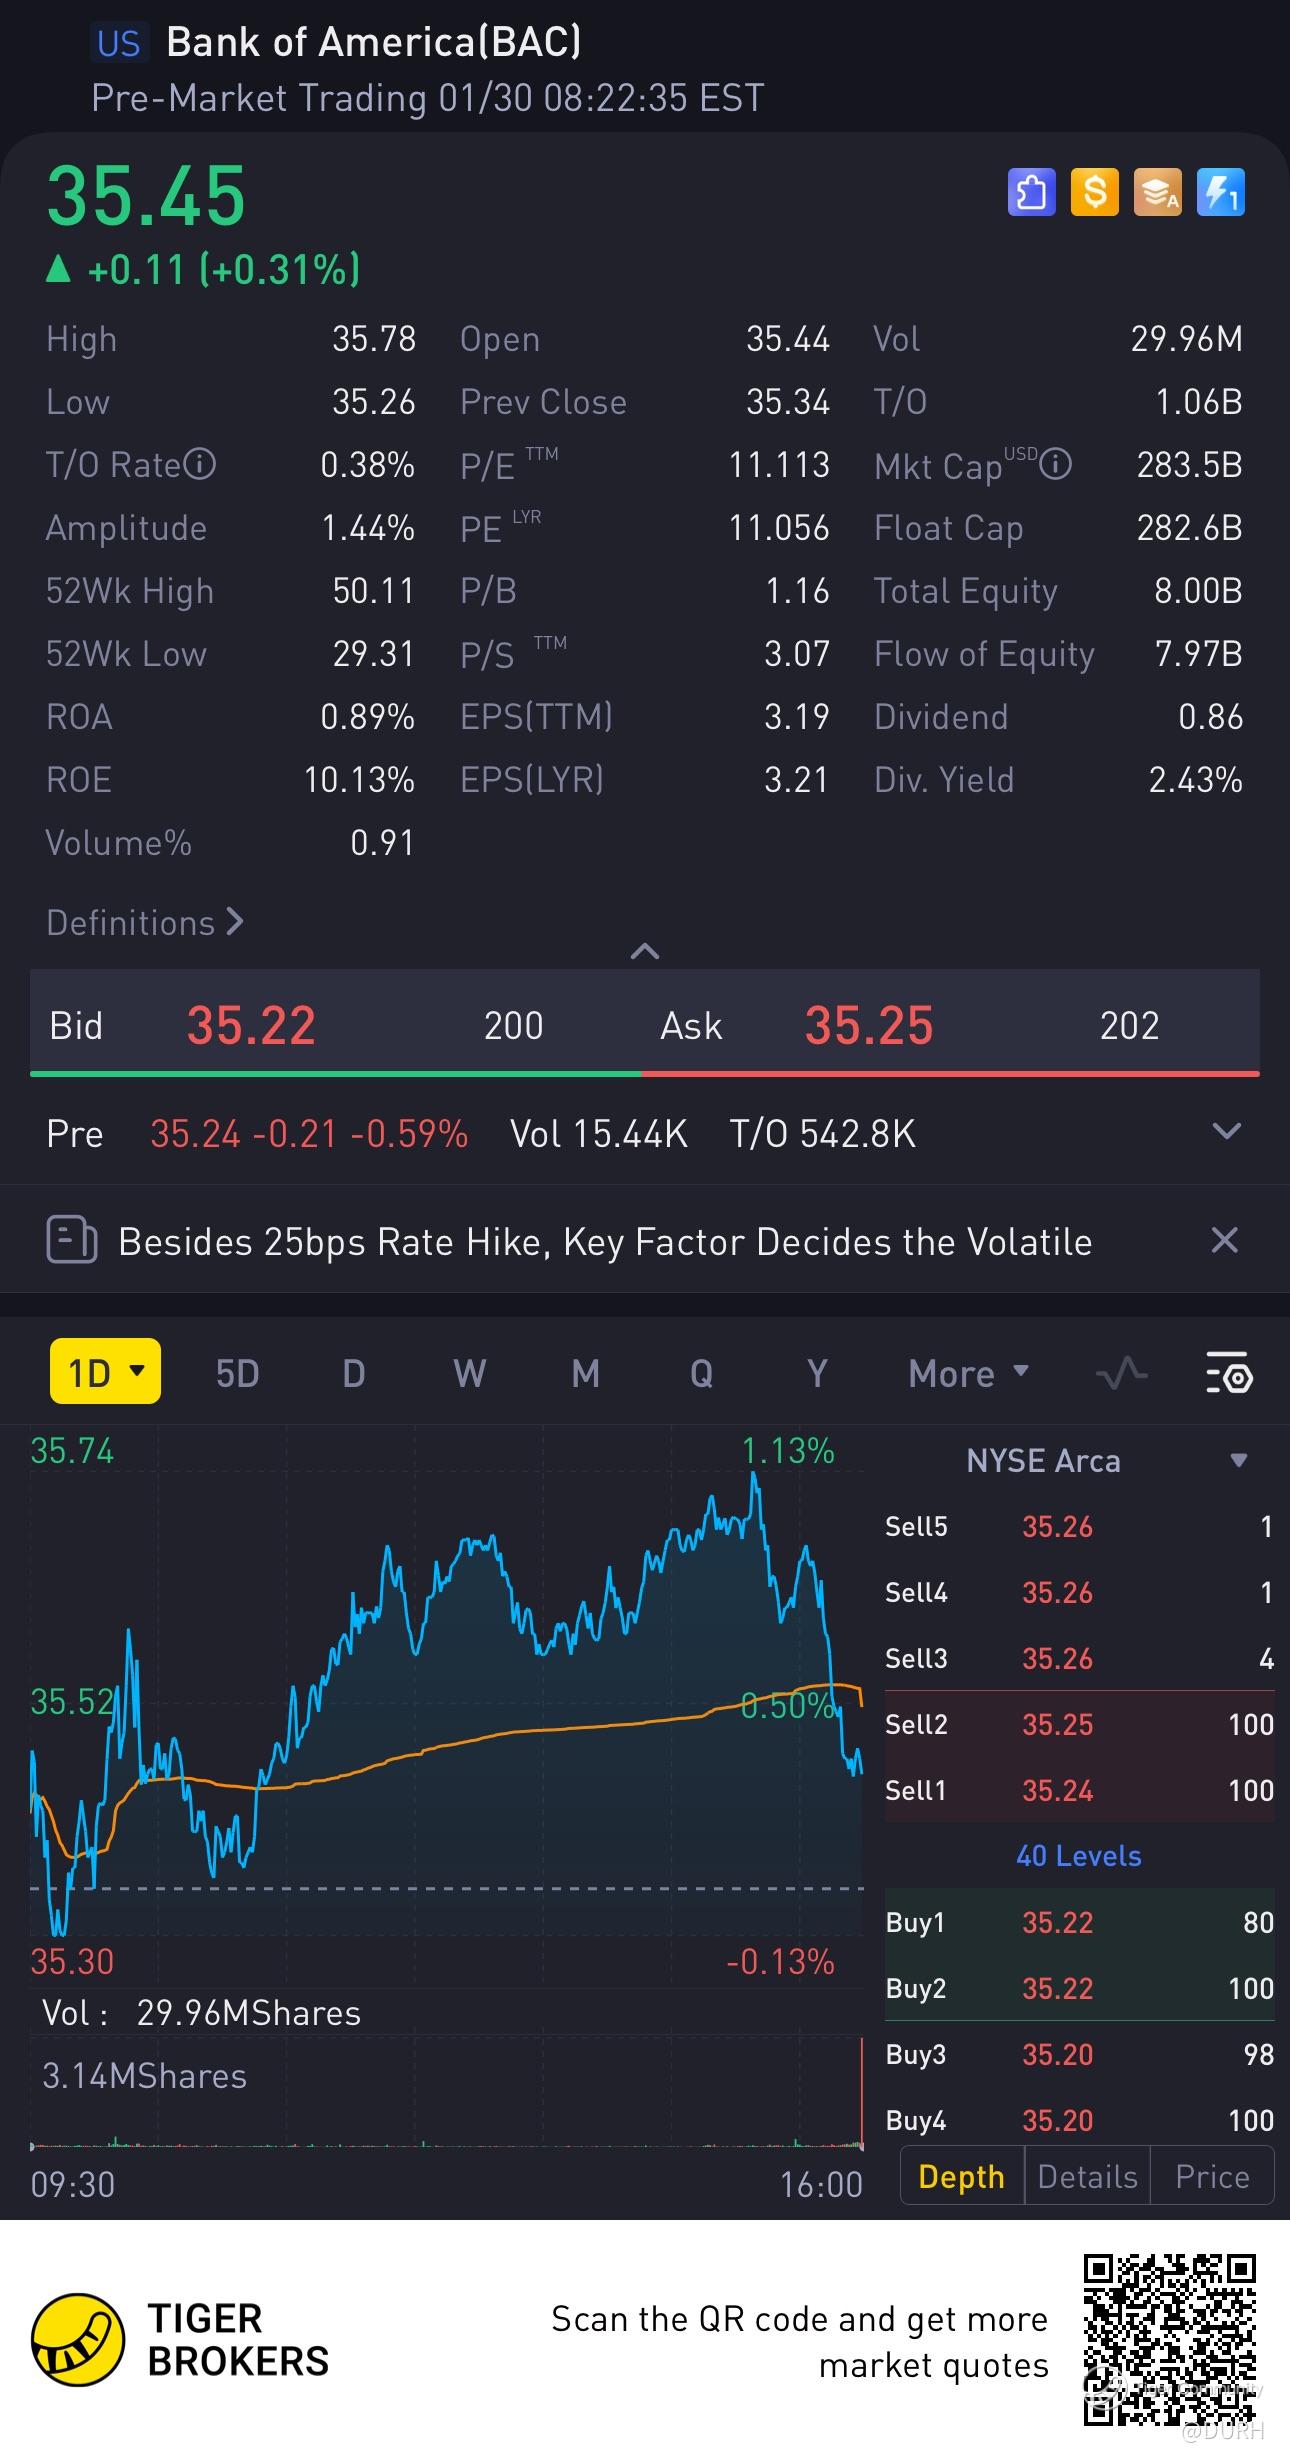Open the Definitions page
Image resolution: width=1290 pixels, height=2460 pixels.
pyautogui.click(x=145, y=922)
